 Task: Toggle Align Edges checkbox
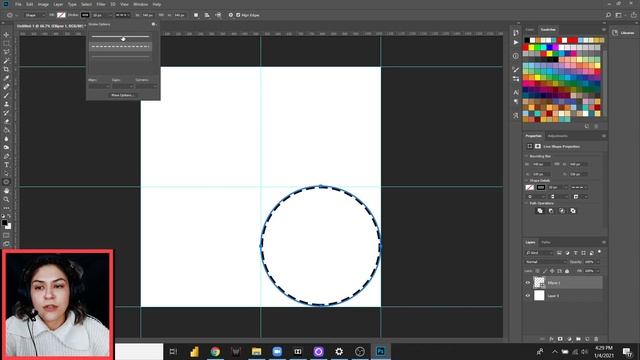(x=238, y=15)
